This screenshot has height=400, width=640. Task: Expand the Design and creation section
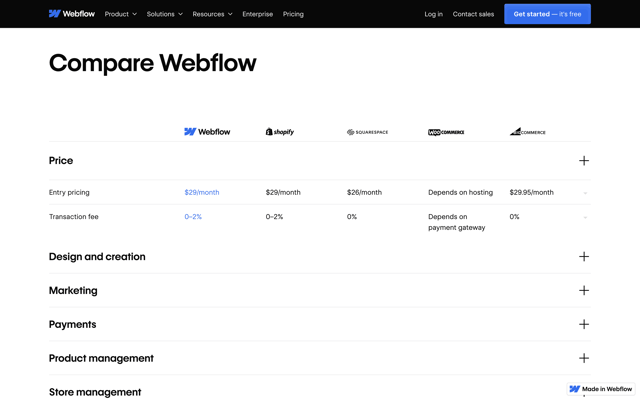pyautogui.click(x=584, y=256)
